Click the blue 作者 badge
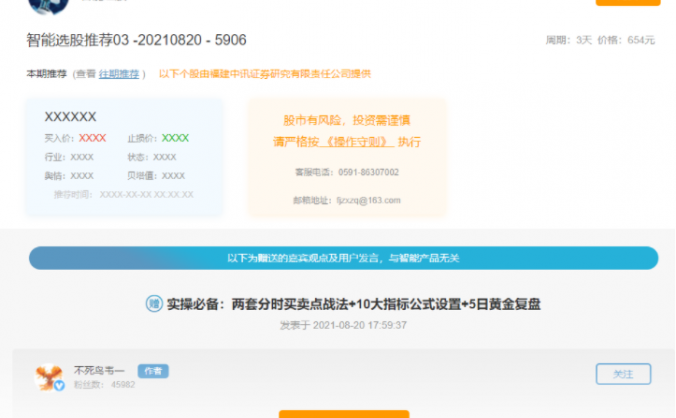This screenshot has width=676, height=418. coord(153,371)
